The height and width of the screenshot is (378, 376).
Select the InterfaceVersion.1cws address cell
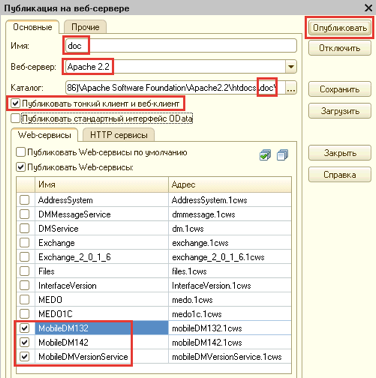230,286
